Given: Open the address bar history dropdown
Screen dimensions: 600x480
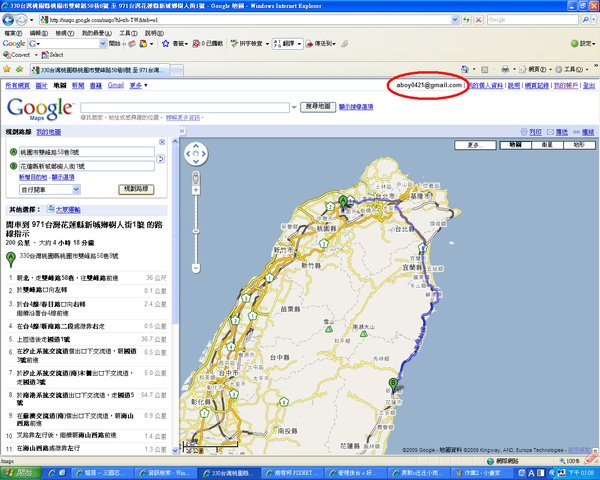Looking at the screenshot, I should [455, 20].
